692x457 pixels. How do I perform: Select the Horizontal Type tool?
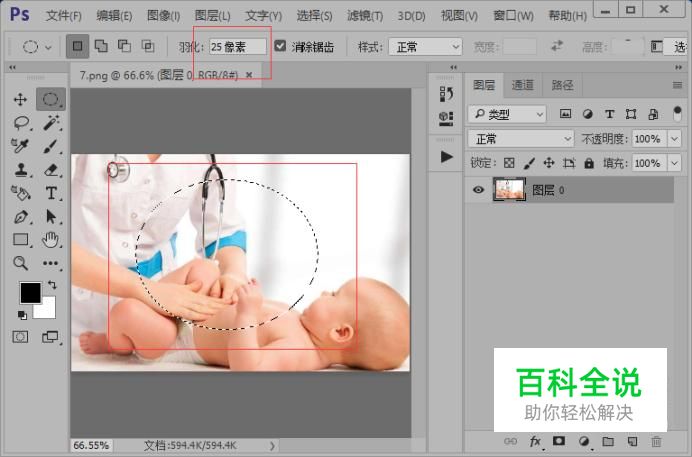point(51,193)
